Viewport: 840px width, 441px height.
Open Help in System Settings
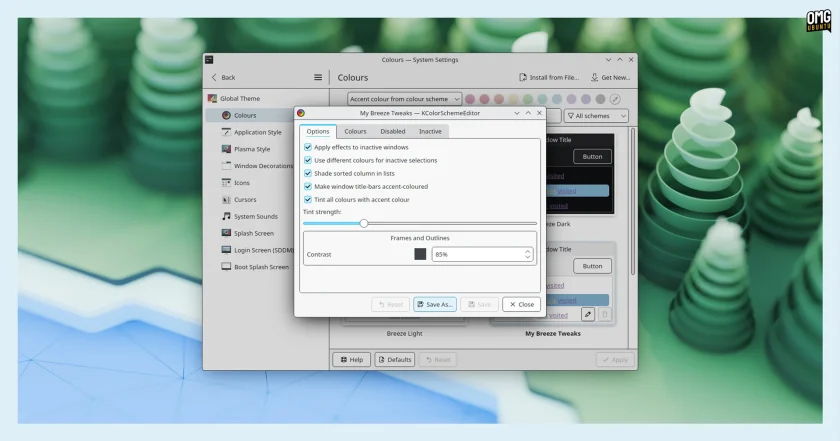point(351,360)
